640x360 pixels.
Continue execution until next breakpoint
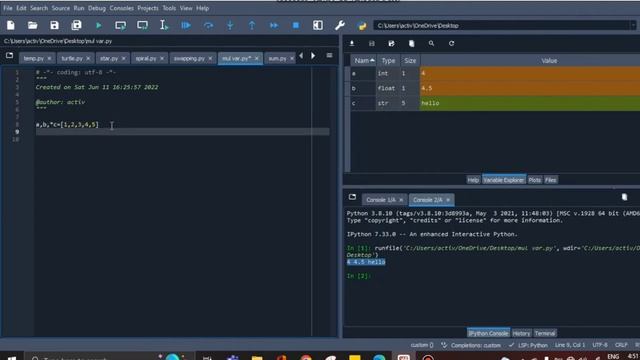tap(274, 25)
